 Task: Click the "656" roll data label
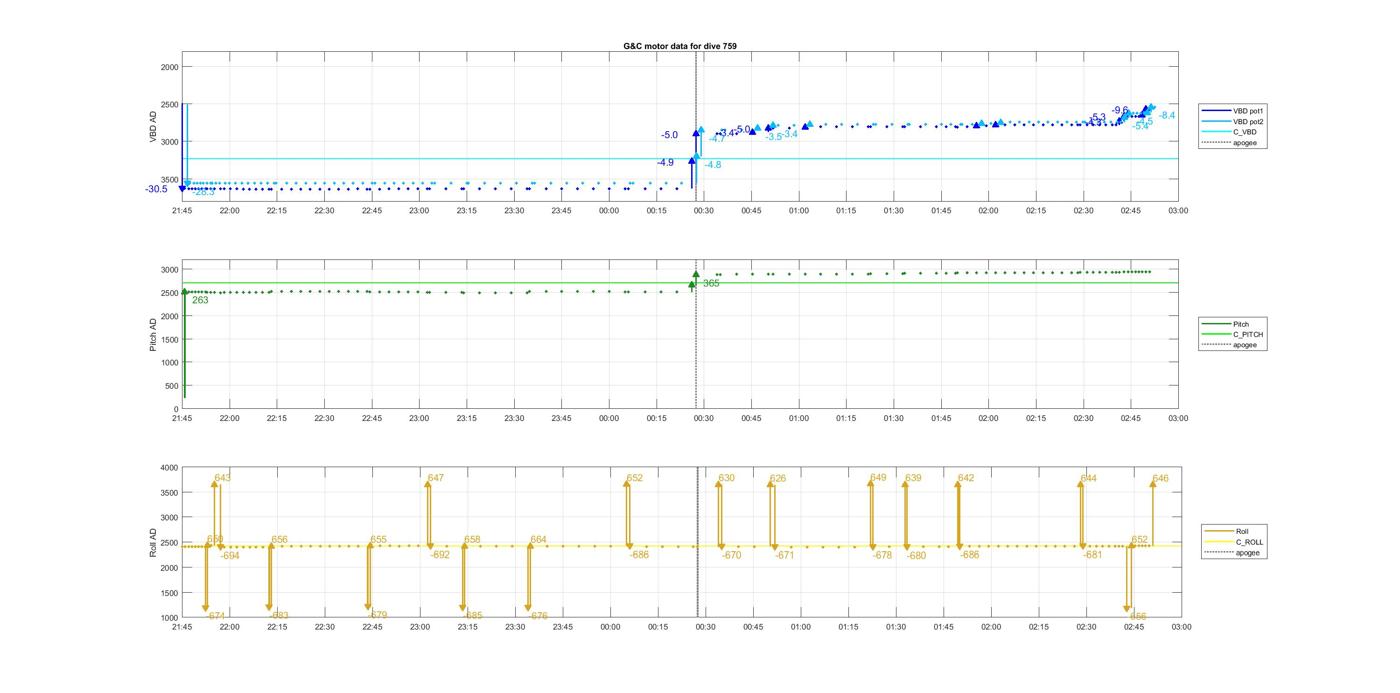[x=280, y=540]
